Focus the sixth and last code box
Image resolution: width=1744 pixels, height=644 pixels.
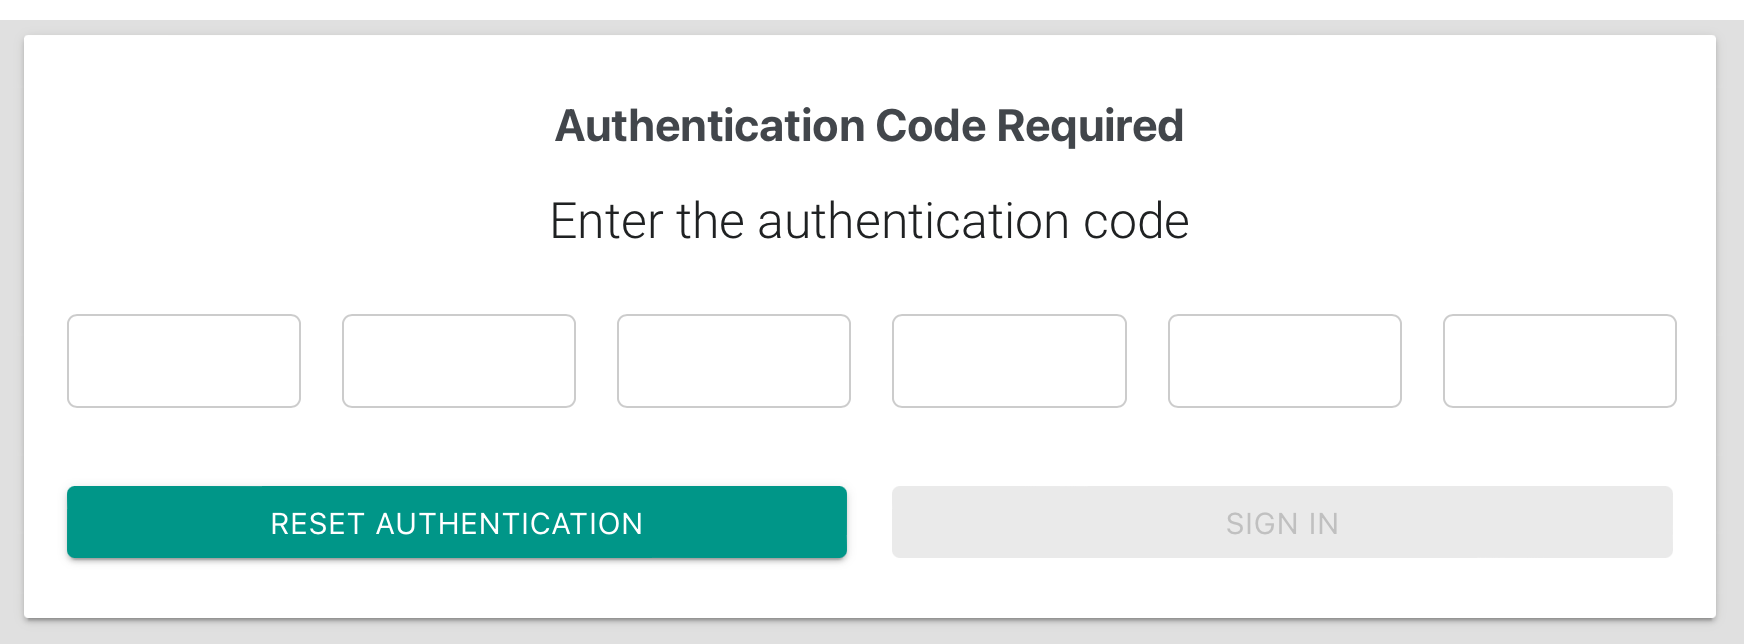[1560, 361]
